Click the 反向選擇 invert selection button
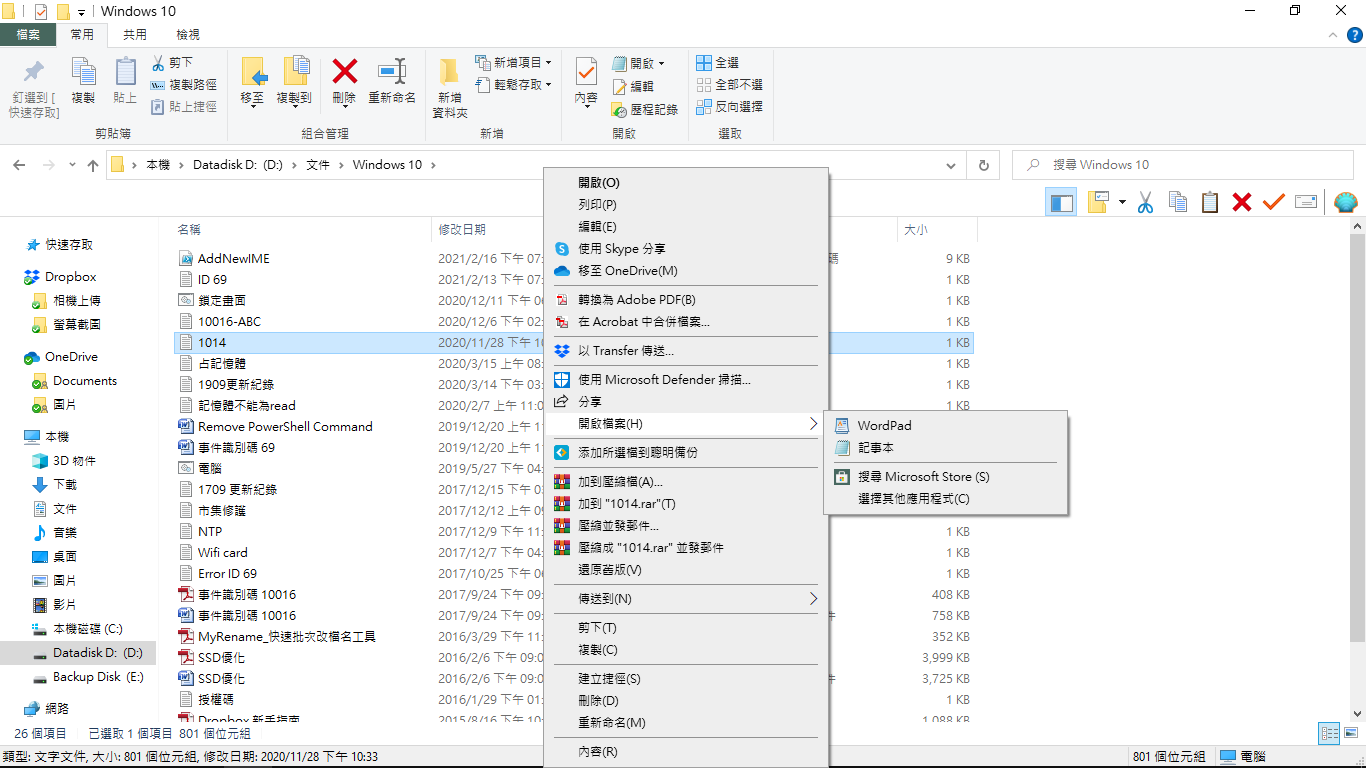This screenshot has height=768, width=1366. pyautogui.click(x=729, y=106)
